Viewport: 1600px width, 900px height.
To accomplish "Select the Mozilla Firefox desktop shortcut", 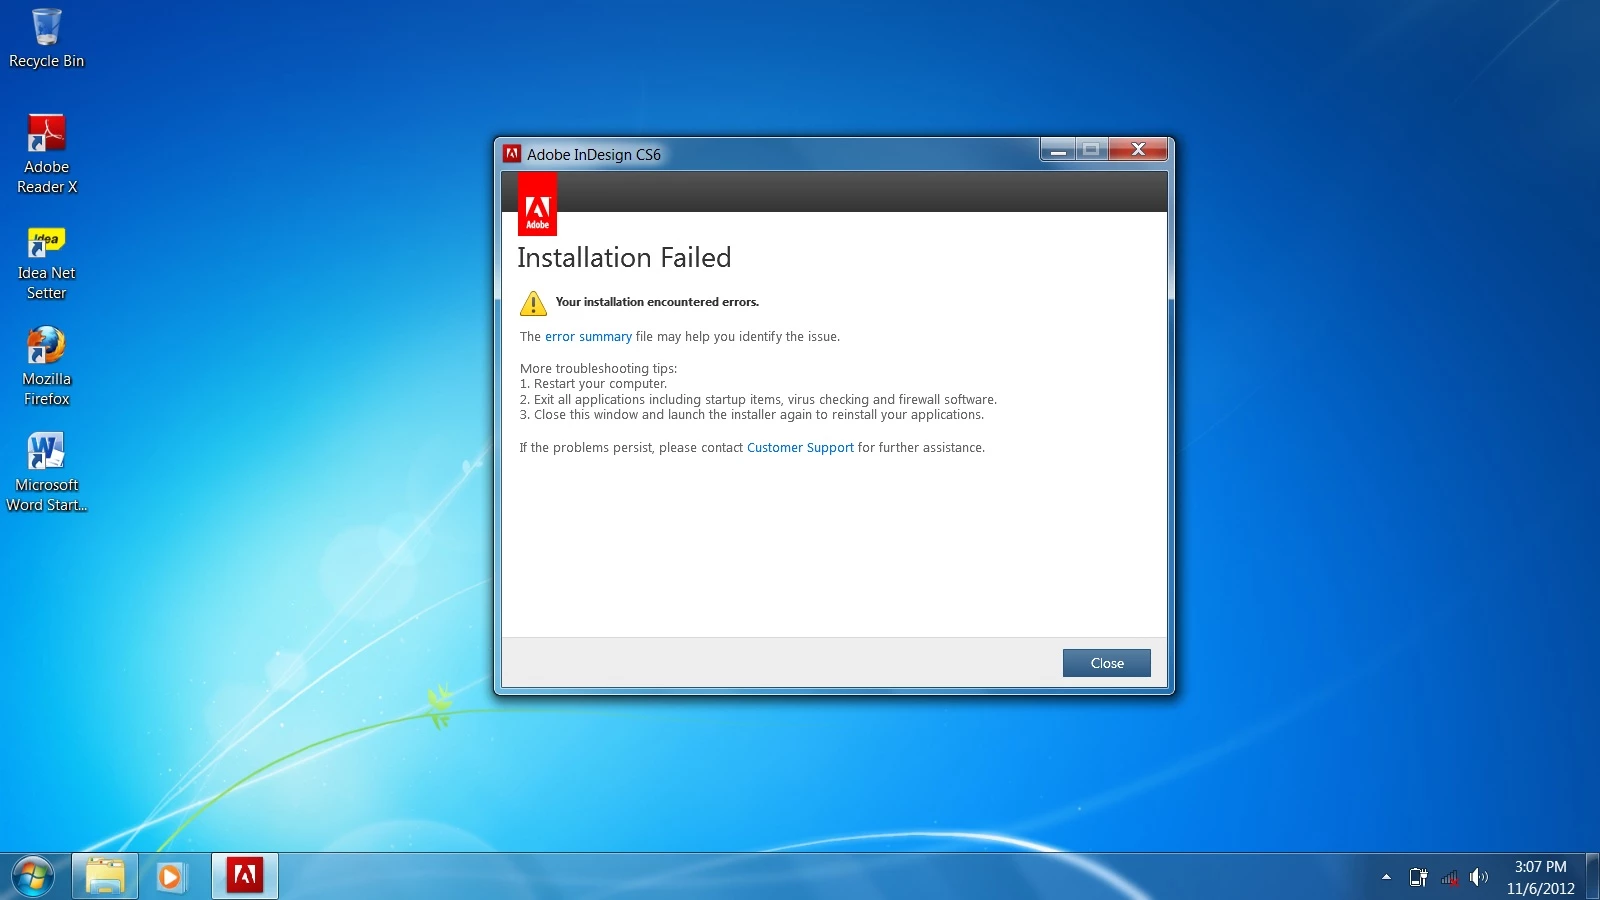I will 46,366.
